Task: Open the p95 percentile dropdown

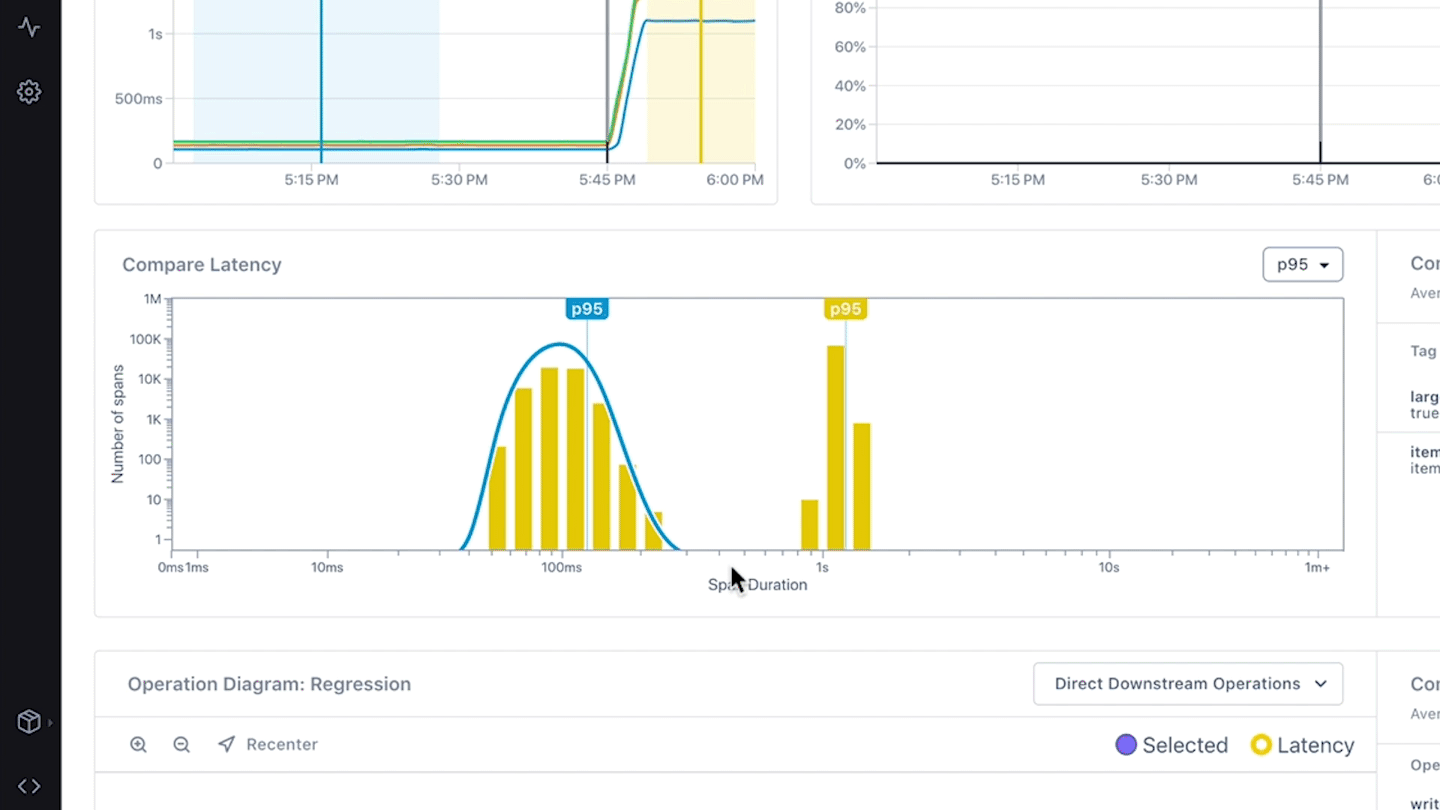Action: (1302, 265)
